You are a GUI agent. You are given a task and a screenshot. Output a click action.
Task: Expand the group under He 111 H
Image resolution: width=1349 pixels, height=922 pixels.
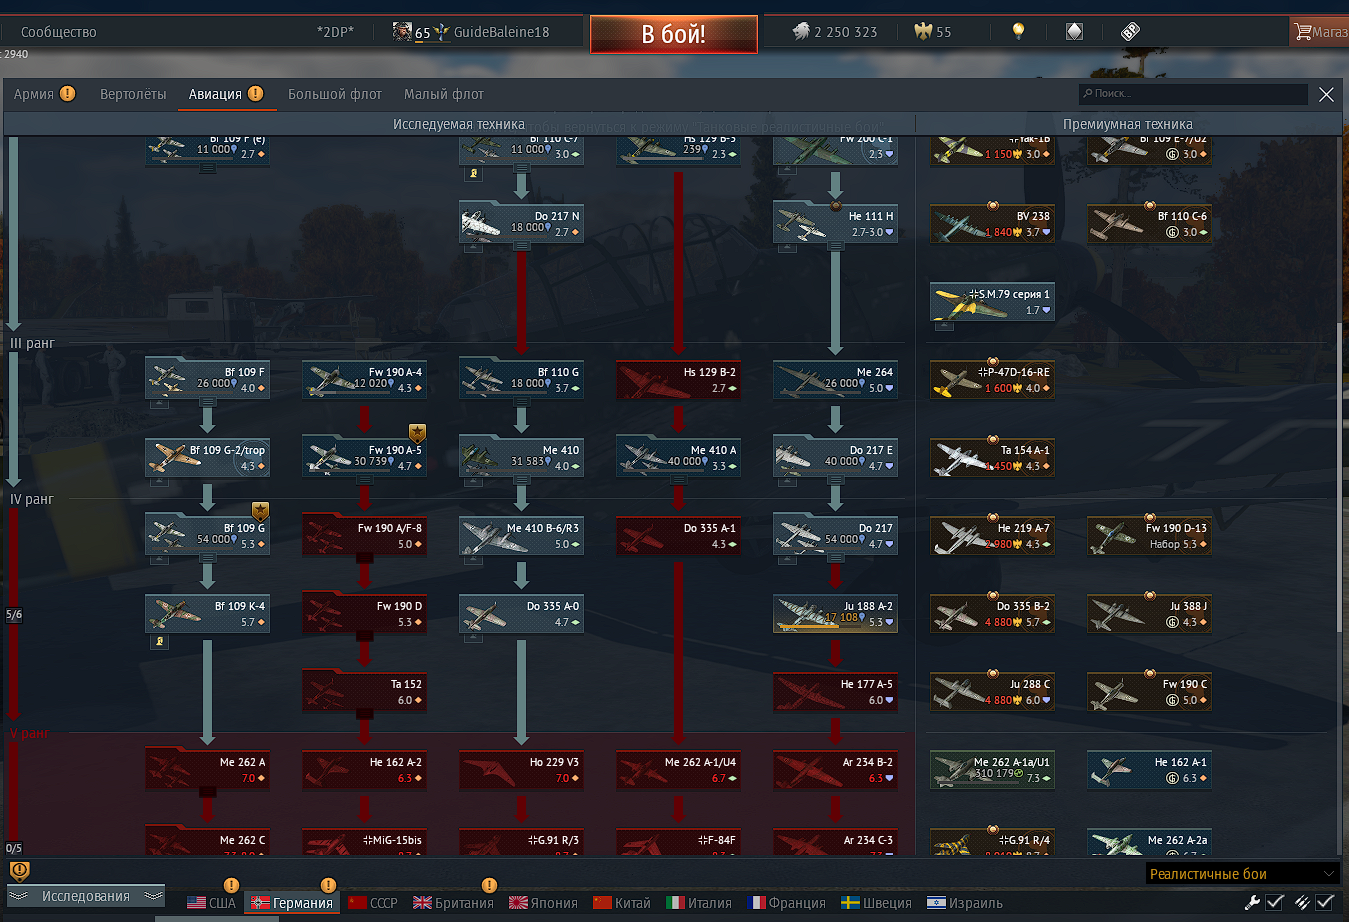pos(835,246)
